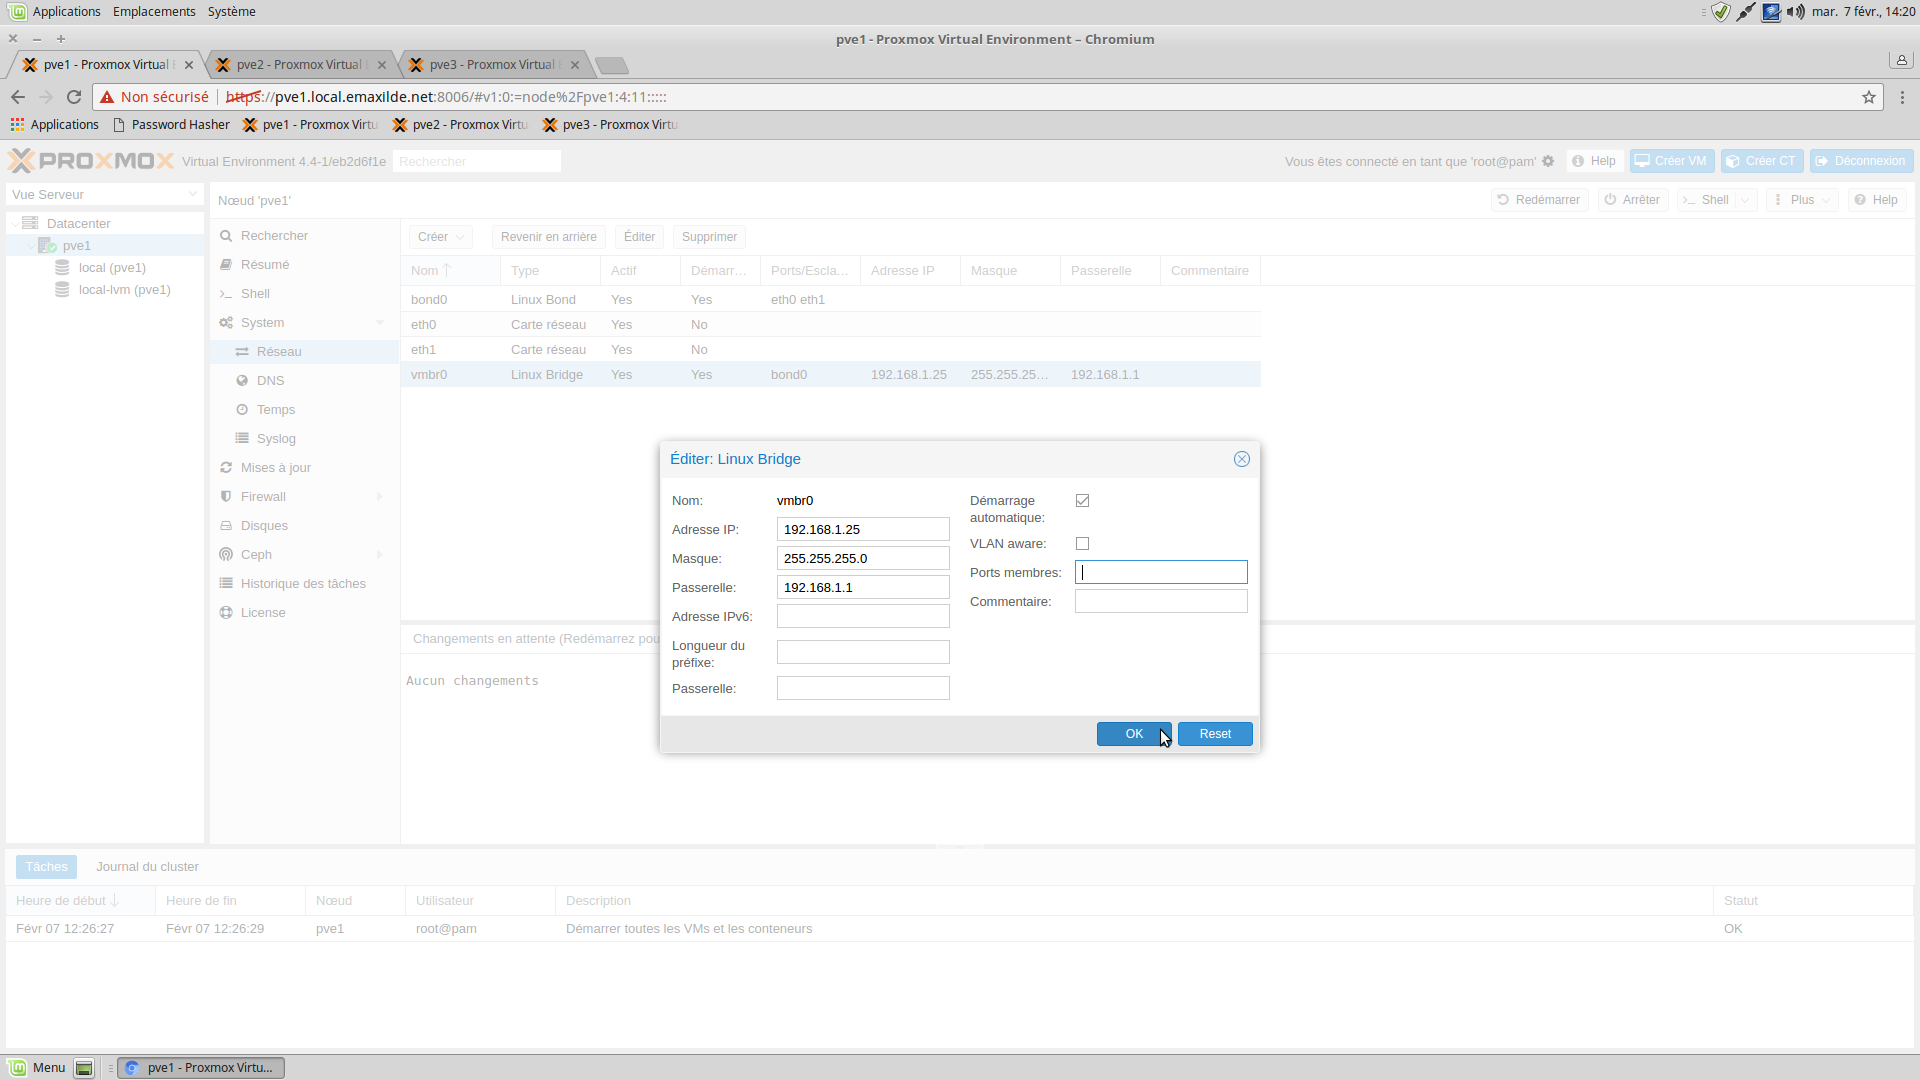
Task: Open Historique des tâches list icon
Action: tap(226, 584)
